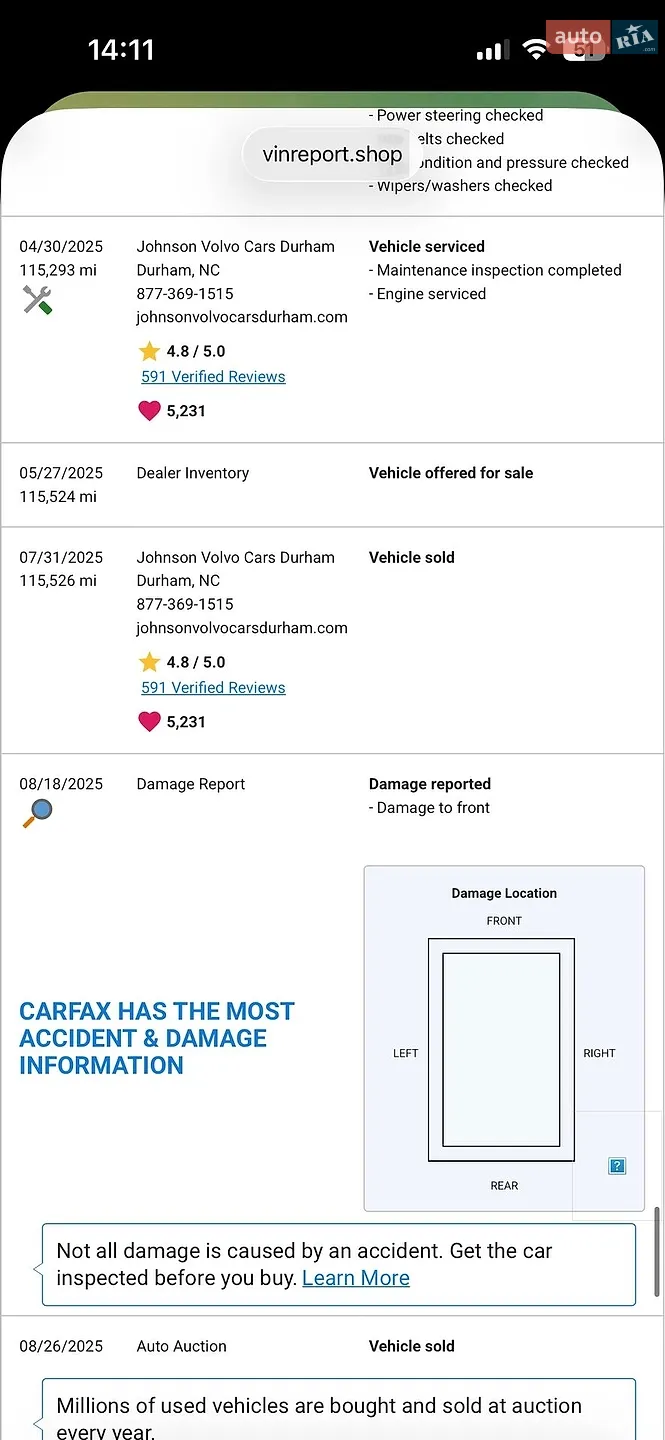This screenshot has height=1440, width=665.
Task: Open 591 Verified Reviews link in the 04/30/2025 entry
Action: 213,377
